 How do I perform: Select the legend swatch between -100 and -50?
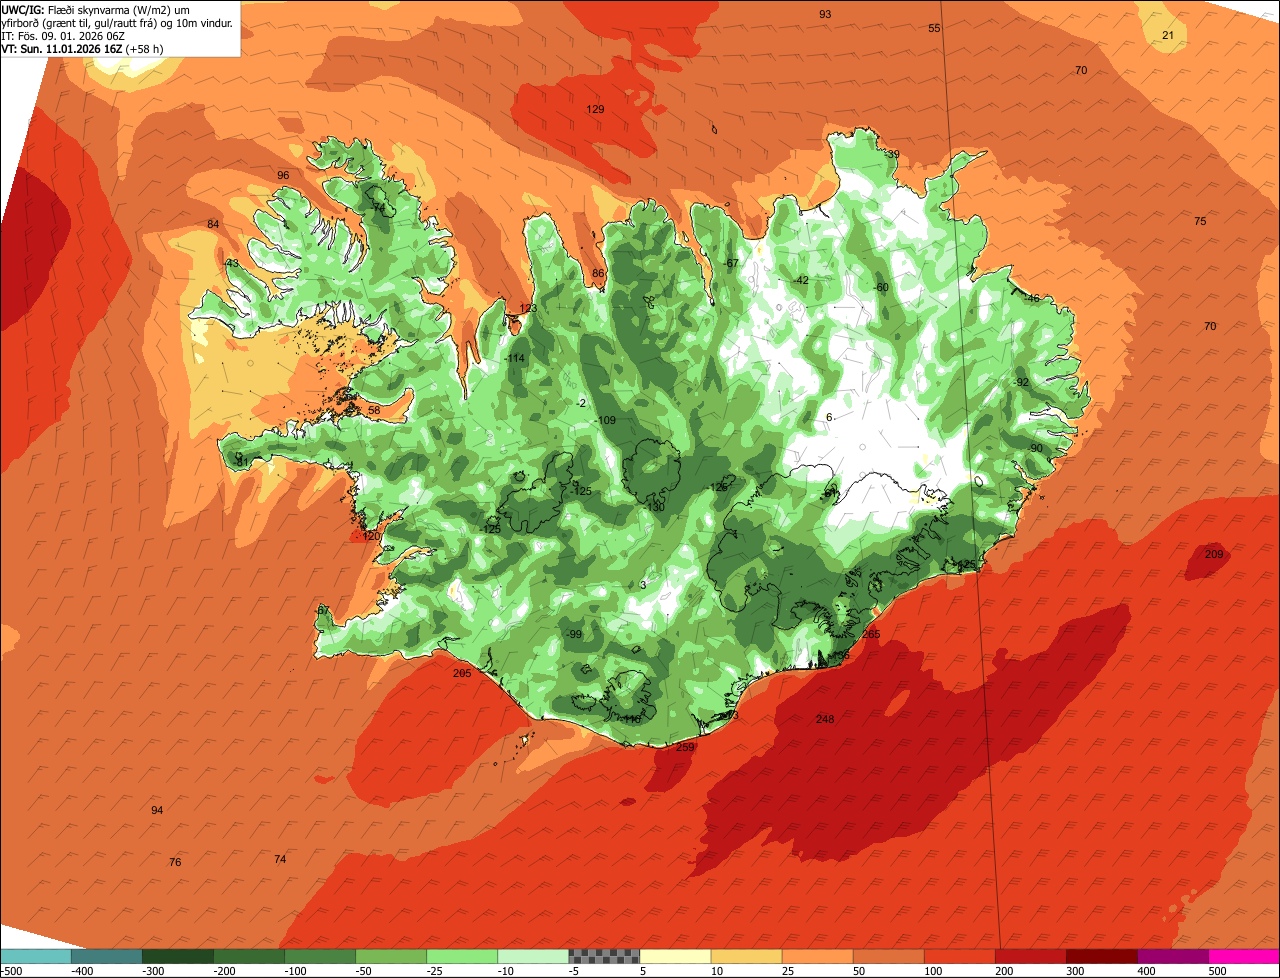(x=320, y=956)
